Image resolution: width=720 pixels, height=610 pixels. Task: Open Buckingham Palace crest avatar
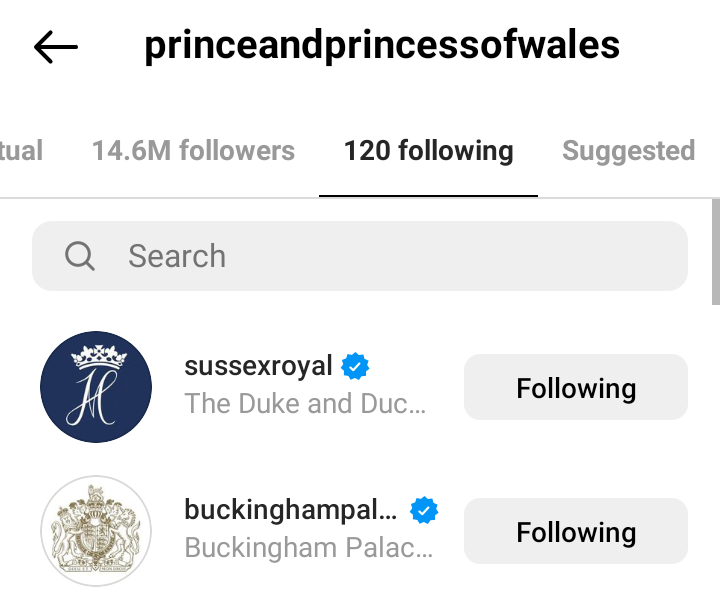(x=96, y=531)
